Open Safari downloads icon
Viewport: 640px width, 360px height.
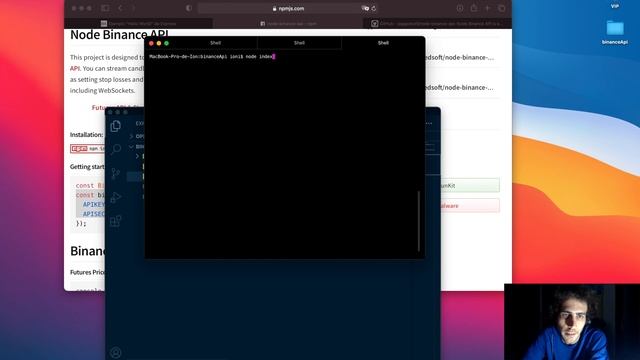point(460,8)
